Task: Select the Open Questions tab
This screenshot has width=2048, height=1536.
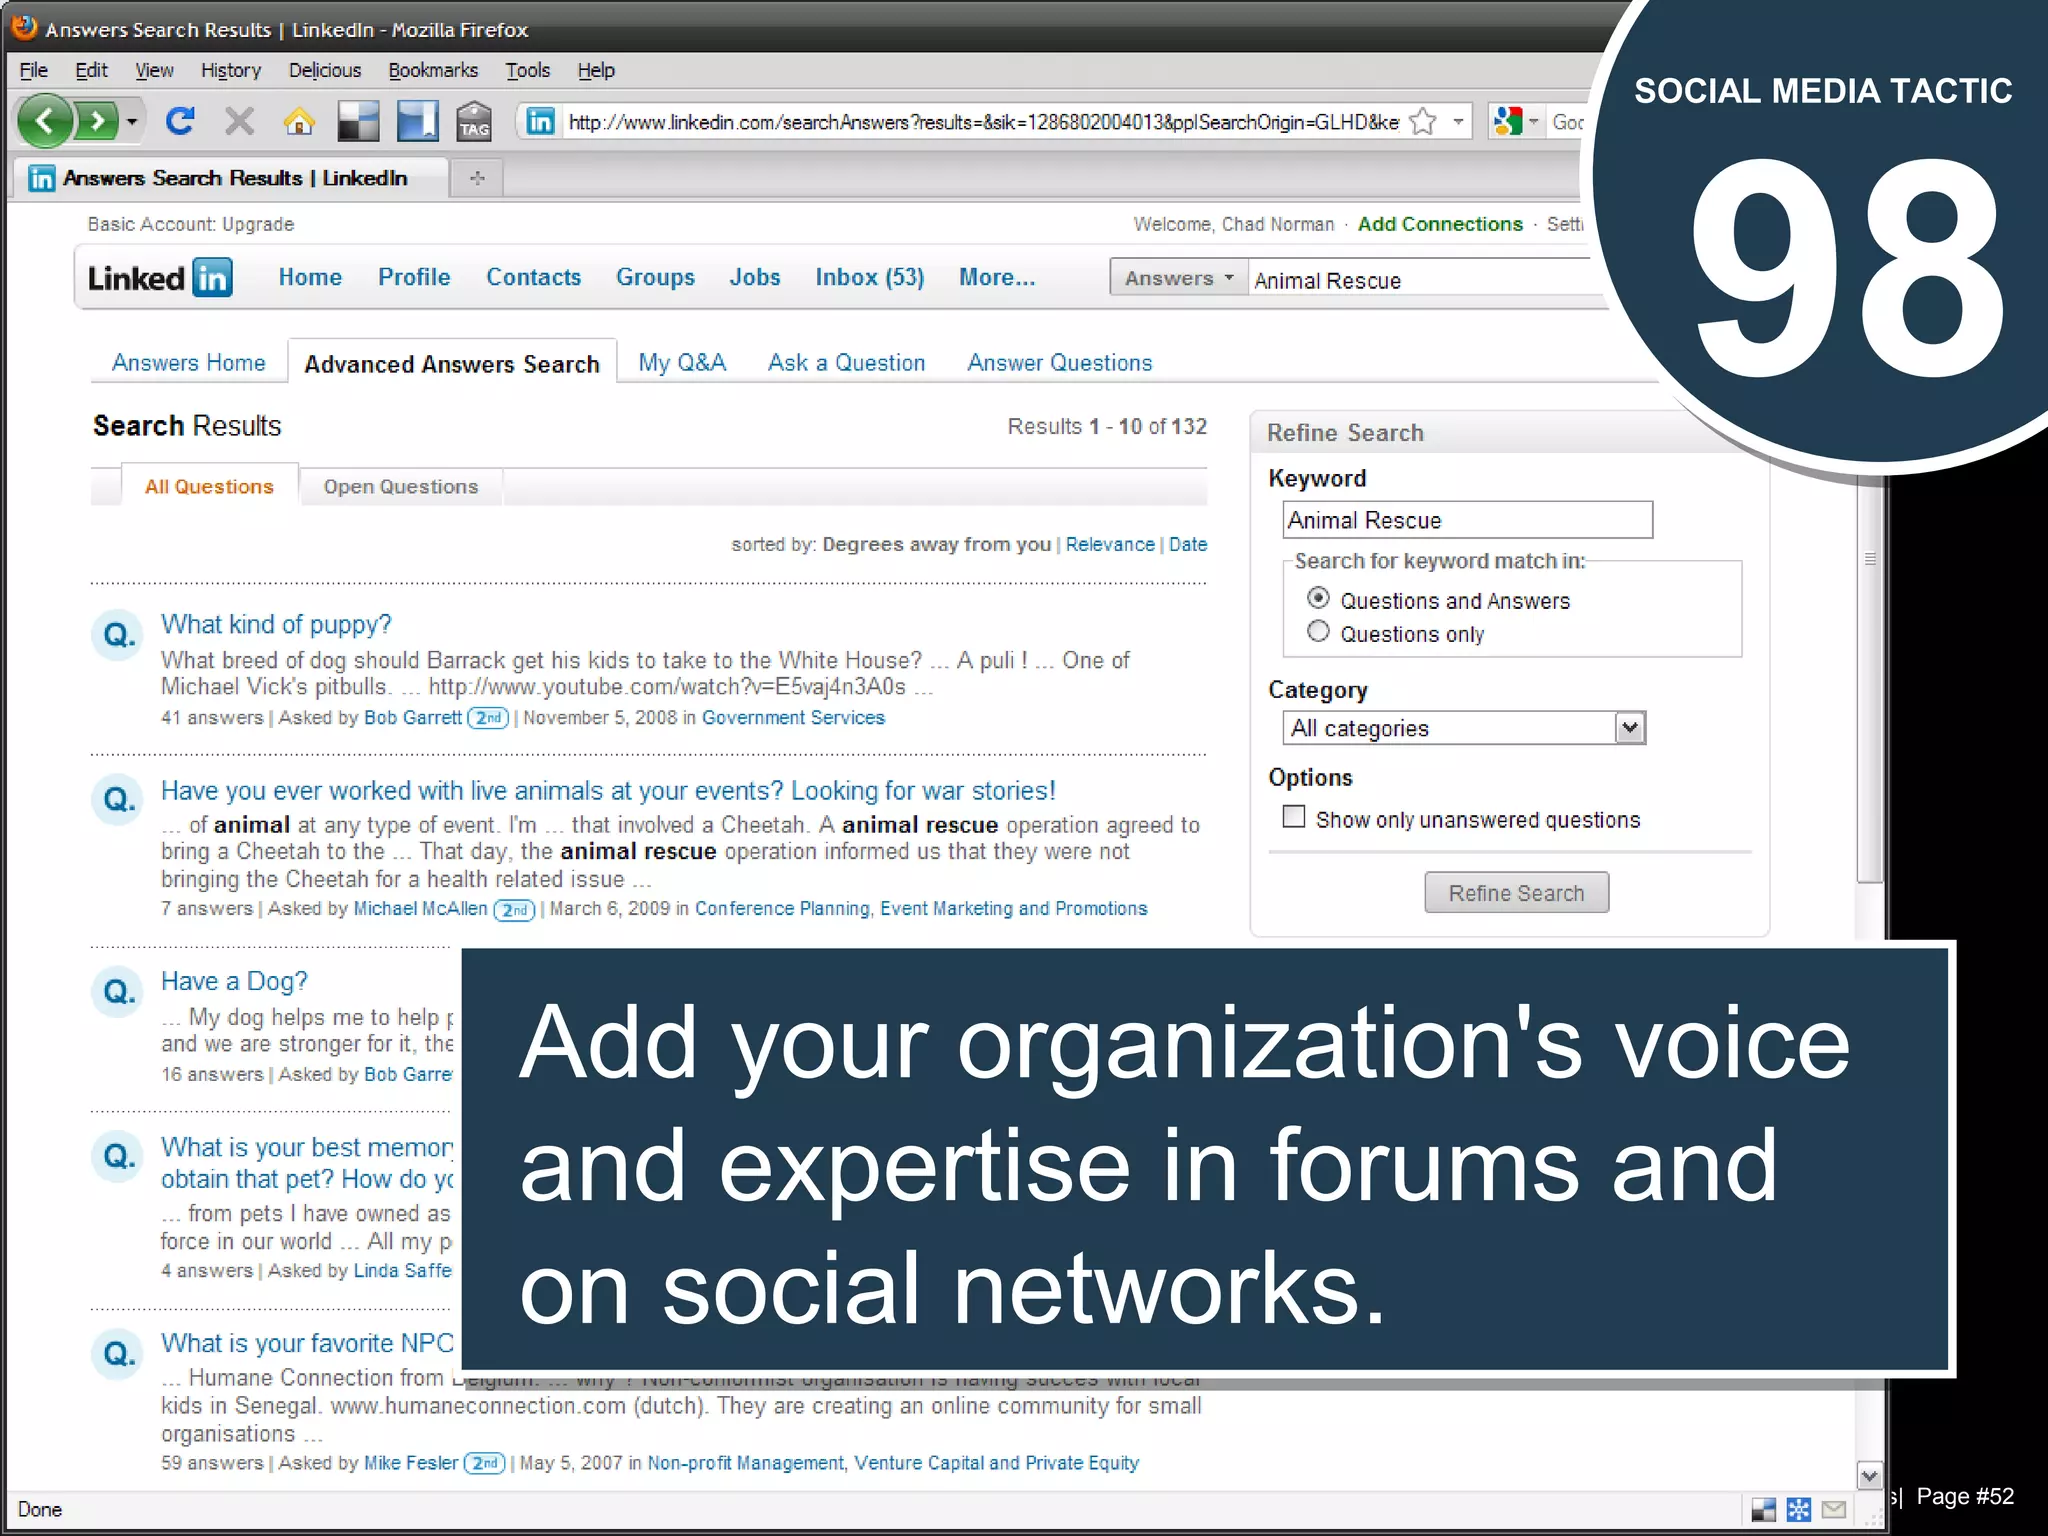Action: (401, 487)
